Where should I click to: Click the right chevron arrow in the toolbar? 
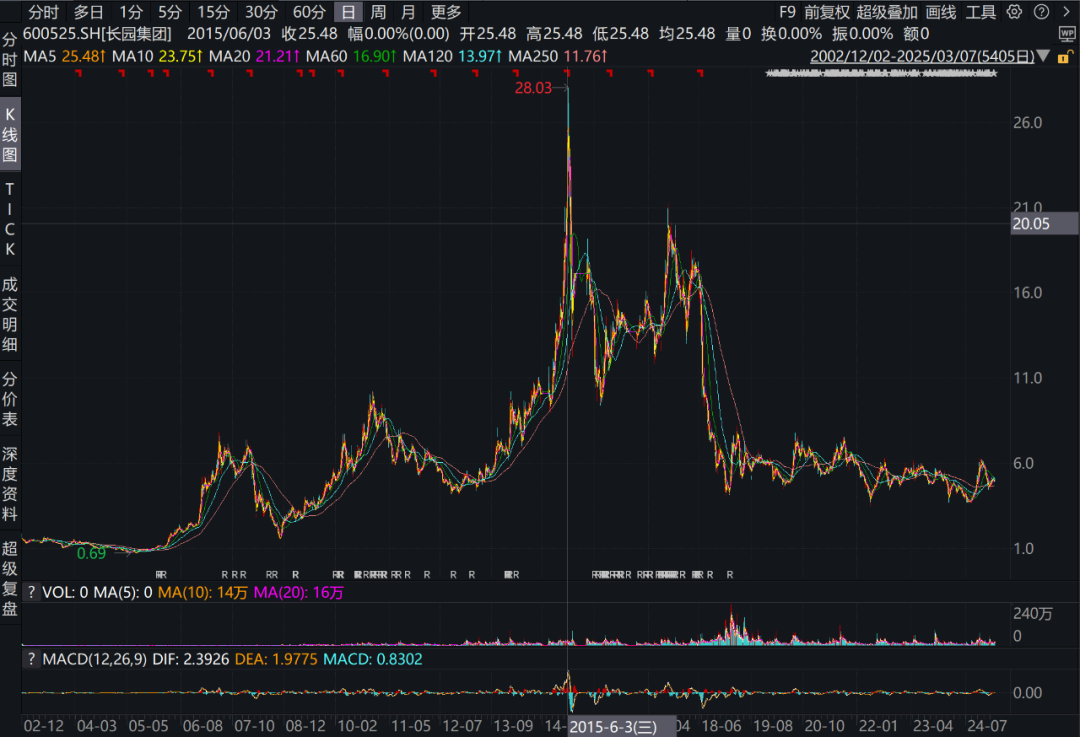[x=1066, y=12]
